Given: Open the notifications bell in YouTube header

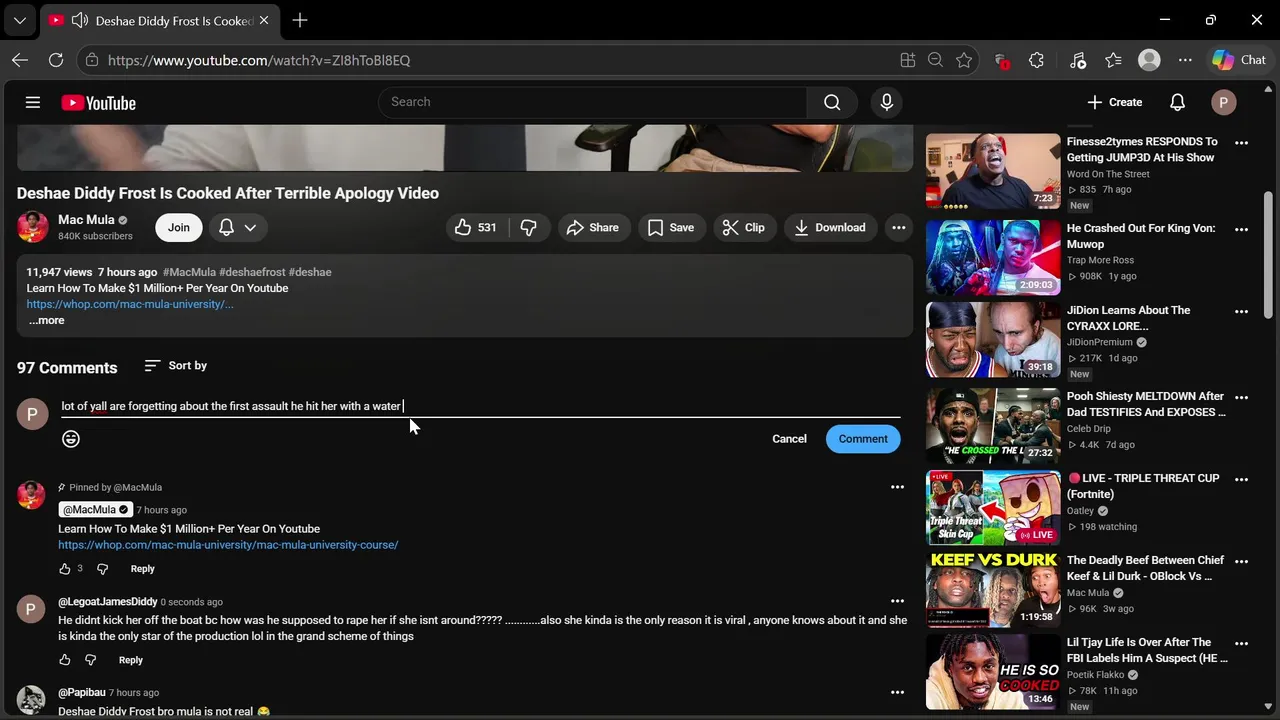Looking at the screenshot, I should click(x=1178, y=102).
